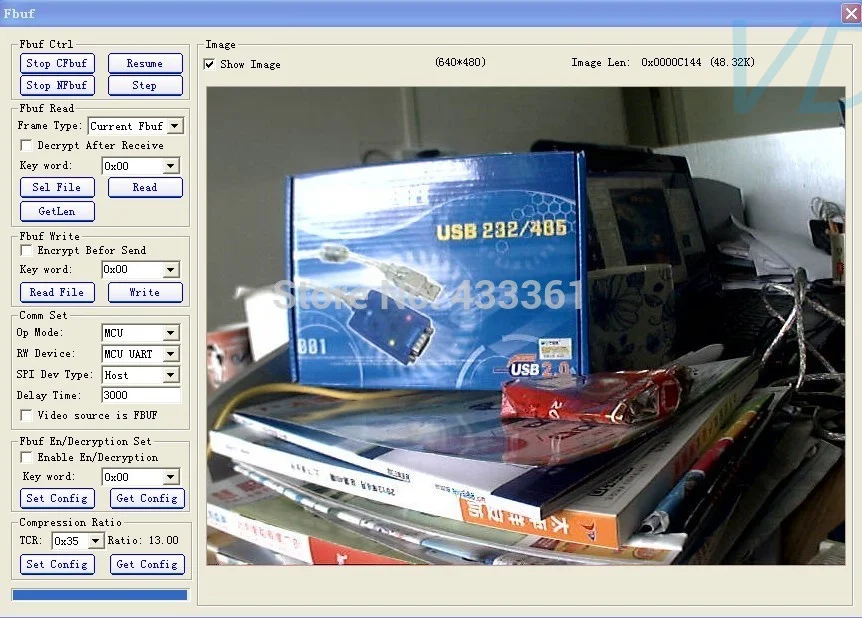Viewport: 862px width, 618px height.
Task: Click Sel File to choose a file
Action: pyautogui.click(x=57, y=187)
